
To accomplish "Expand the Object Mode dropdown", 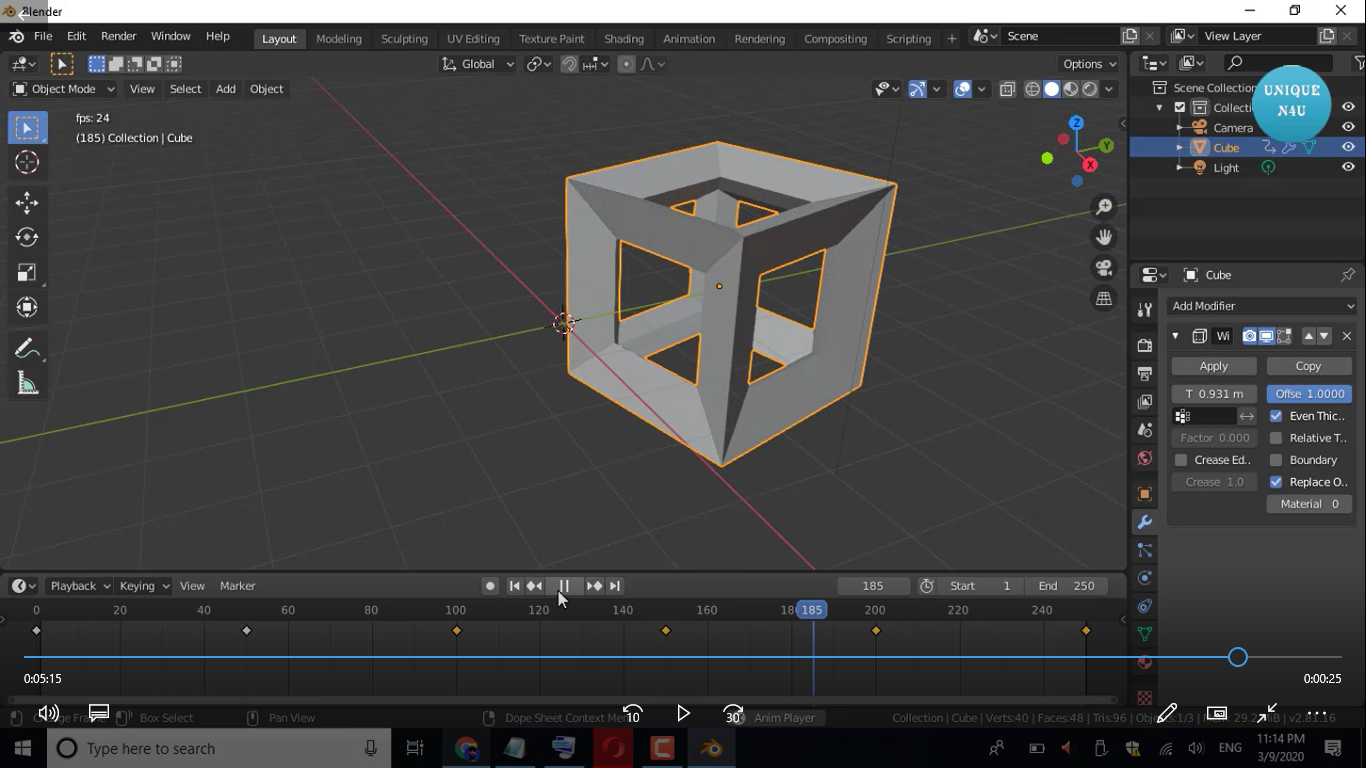I will pos(63,89).
